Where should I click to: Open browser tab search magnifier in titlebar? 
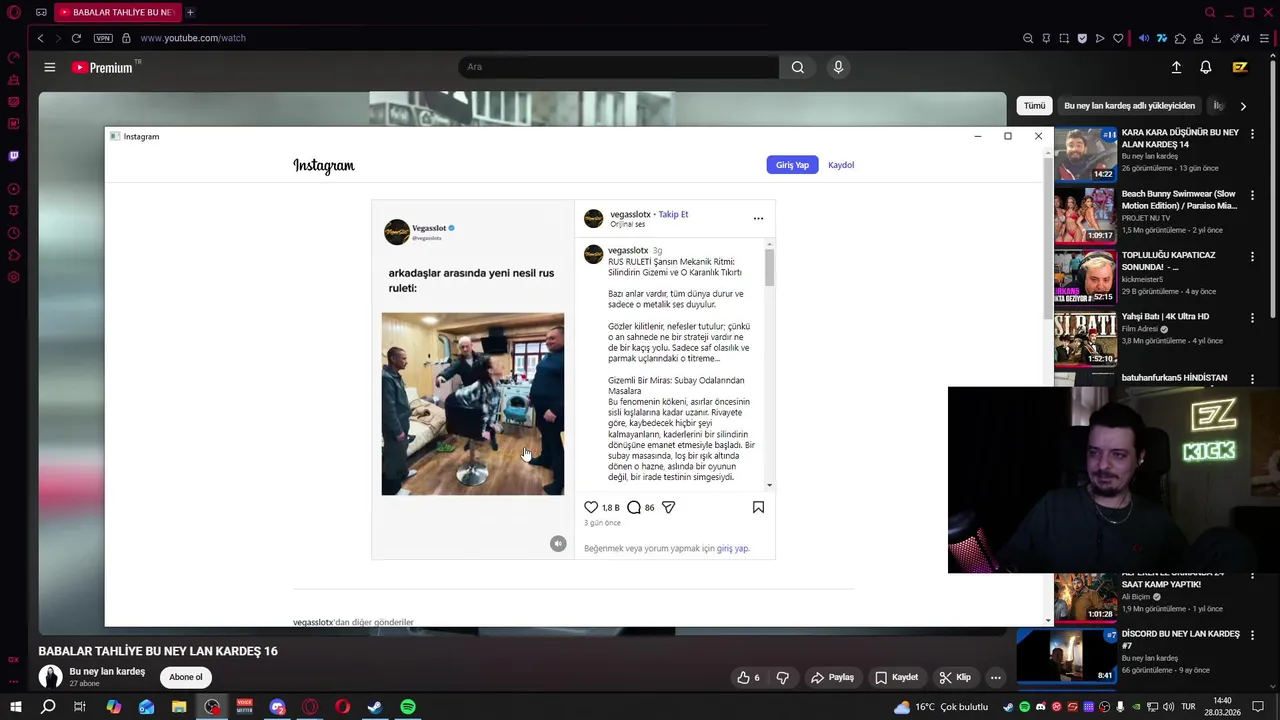point(1210,12)
